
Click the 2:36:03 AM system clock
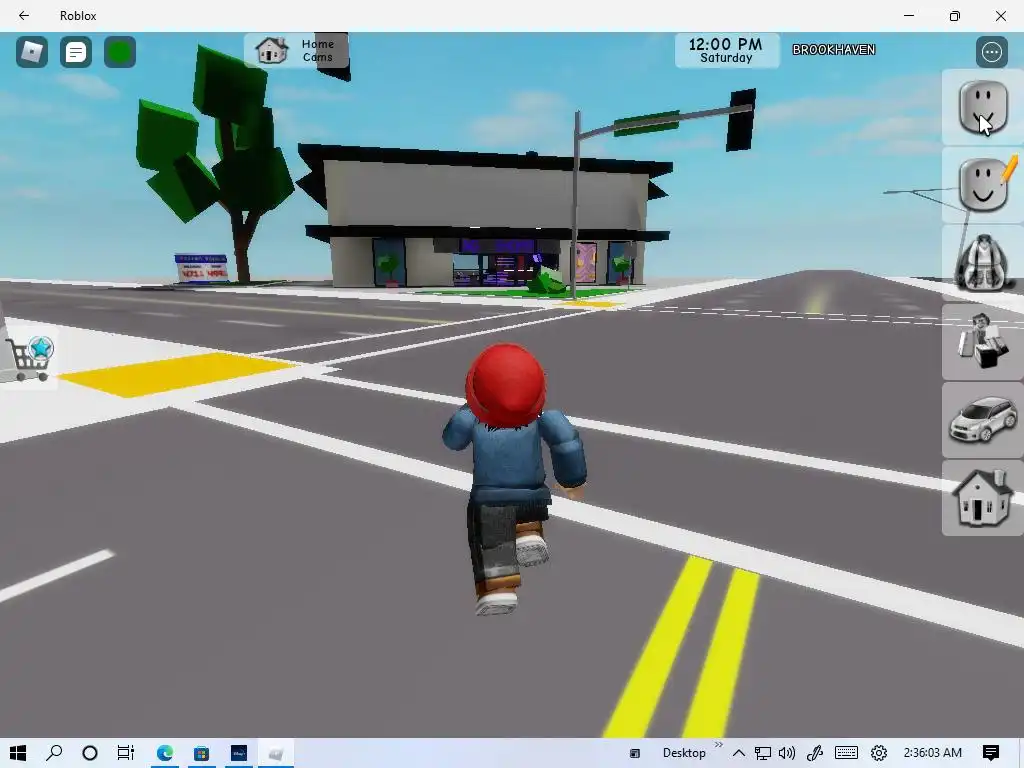(x=933, y=753)
